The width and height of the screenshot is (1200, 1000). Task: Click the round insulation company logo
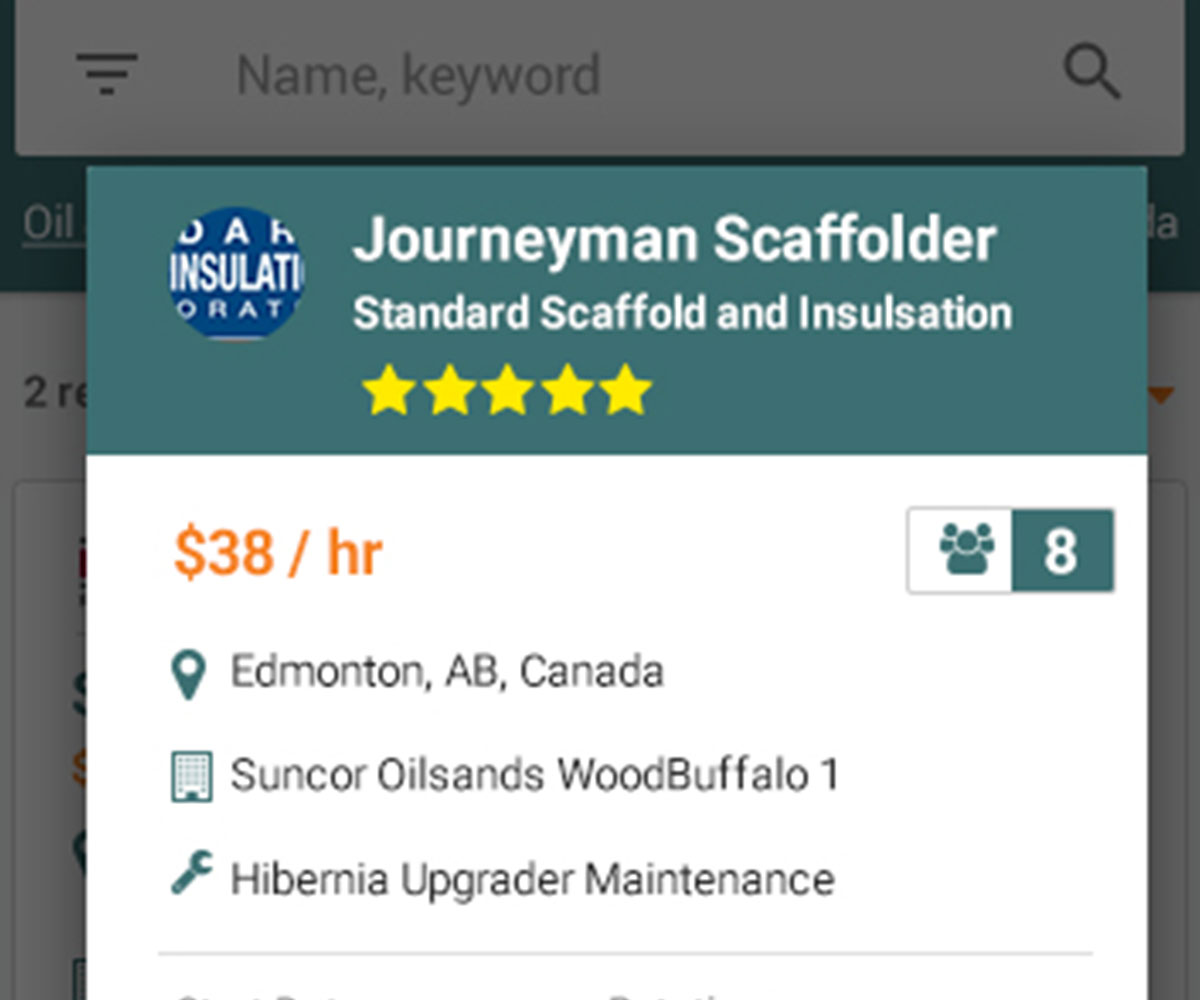pyautogui.click(x=236, y=273)
